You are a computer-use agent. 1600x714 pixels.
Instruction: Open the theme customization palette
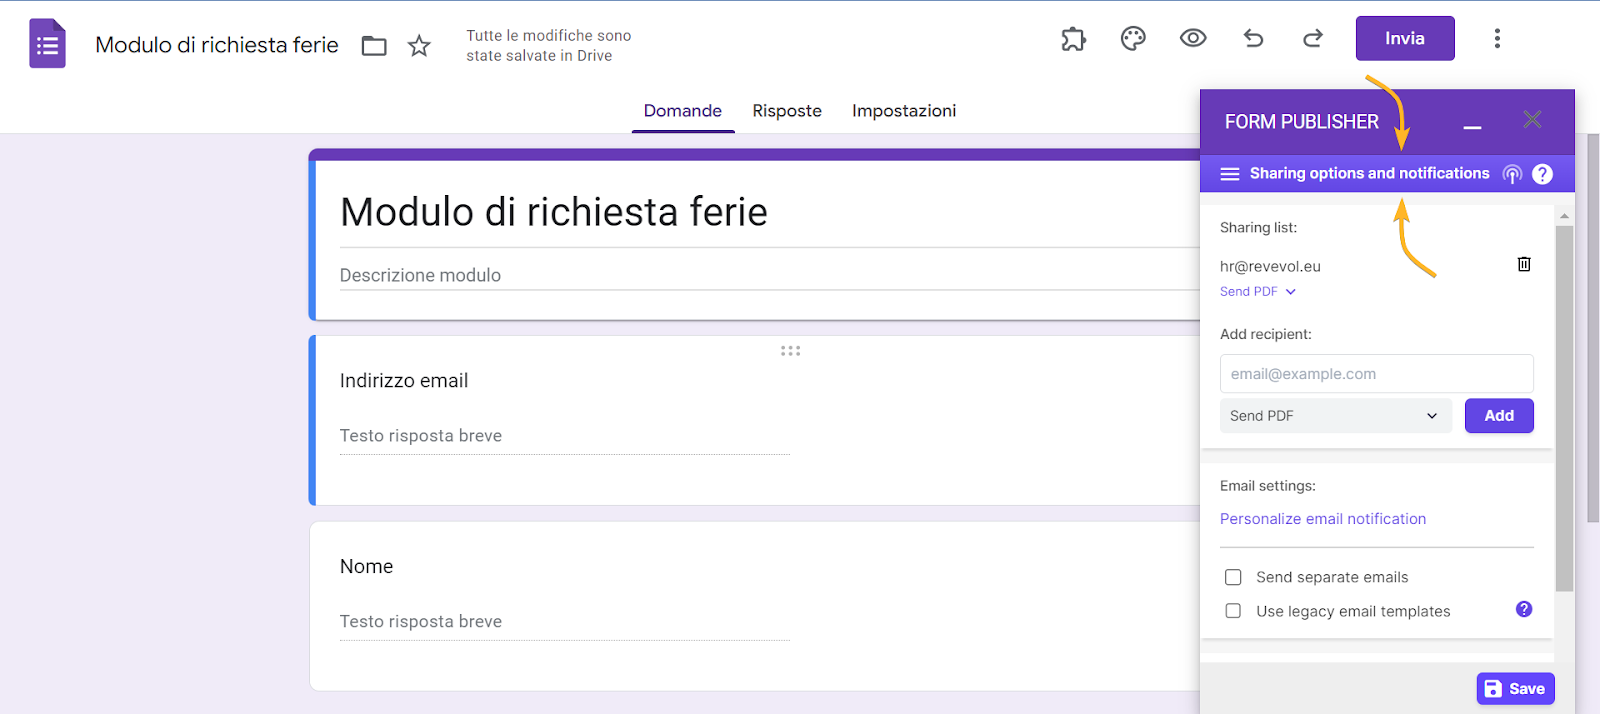pos(1133,39)
